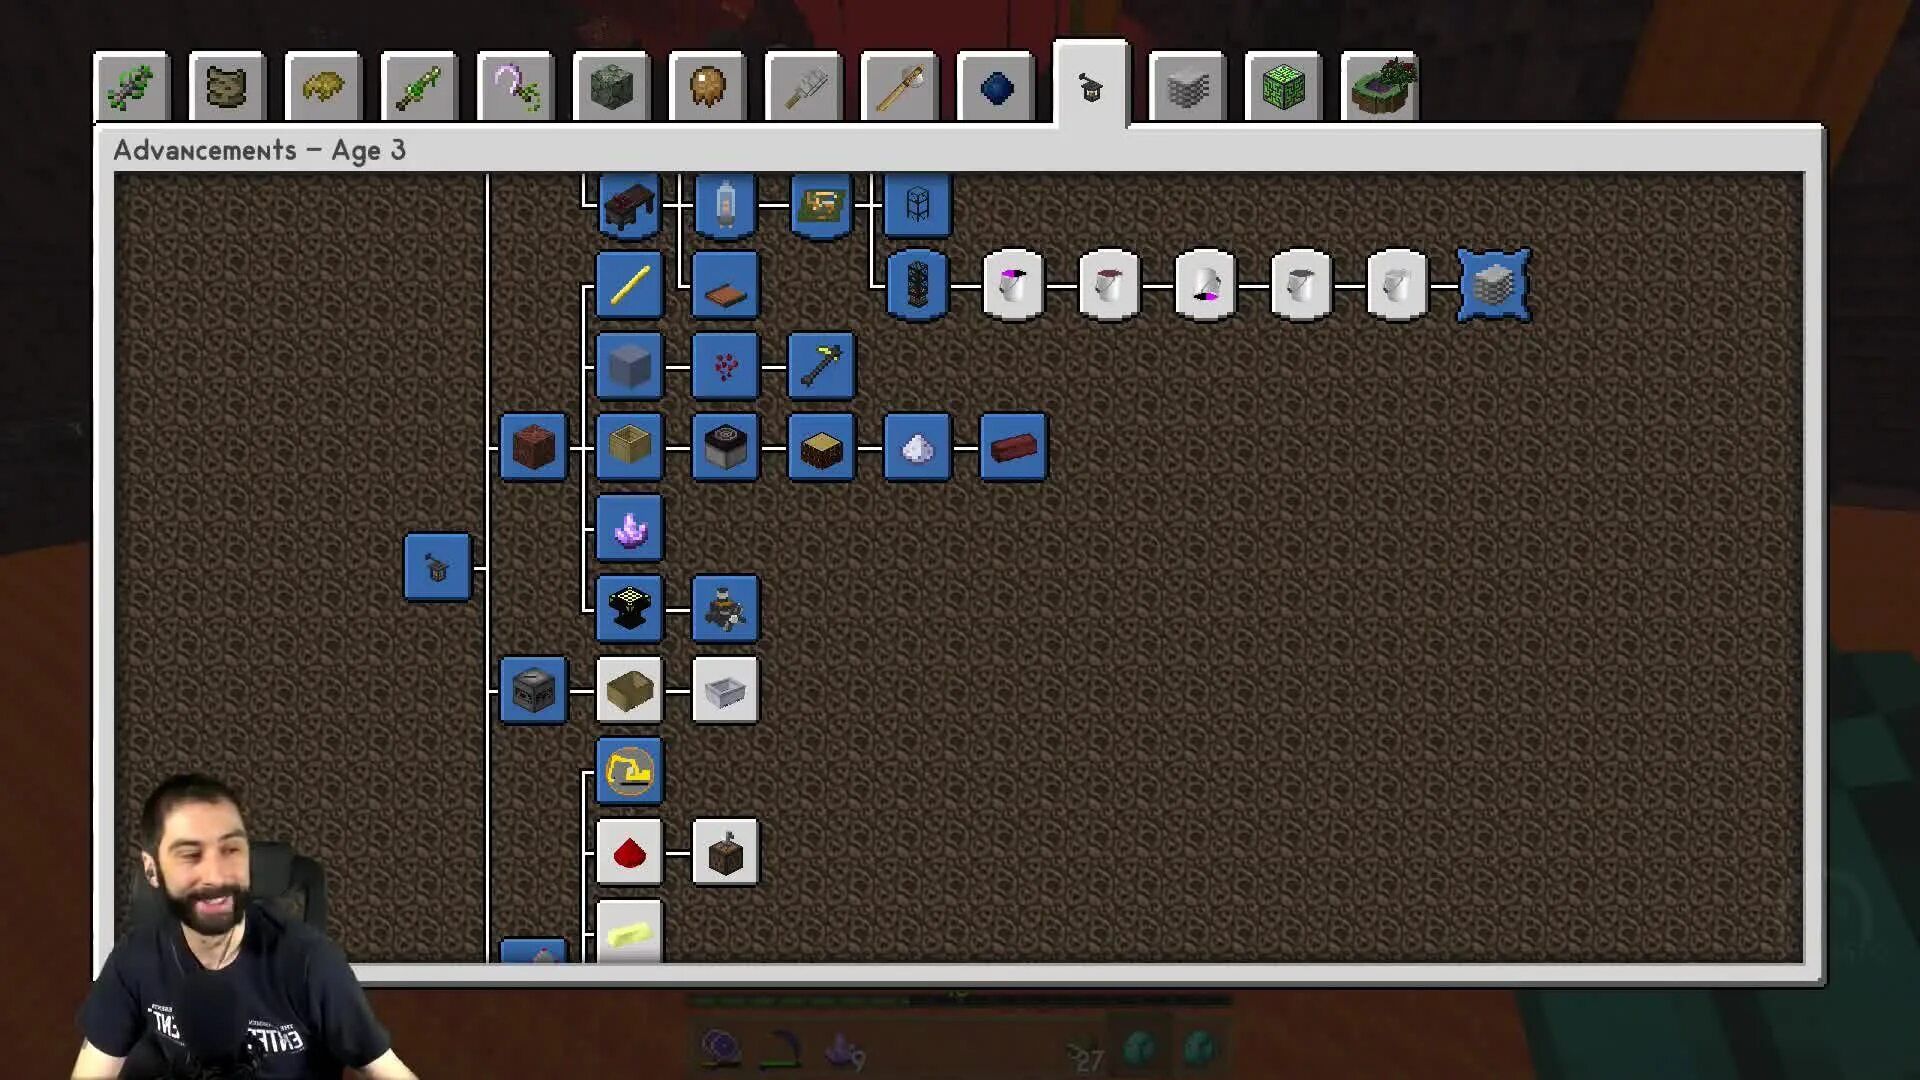Switch to the green maze cube tab

[1284, 88]
